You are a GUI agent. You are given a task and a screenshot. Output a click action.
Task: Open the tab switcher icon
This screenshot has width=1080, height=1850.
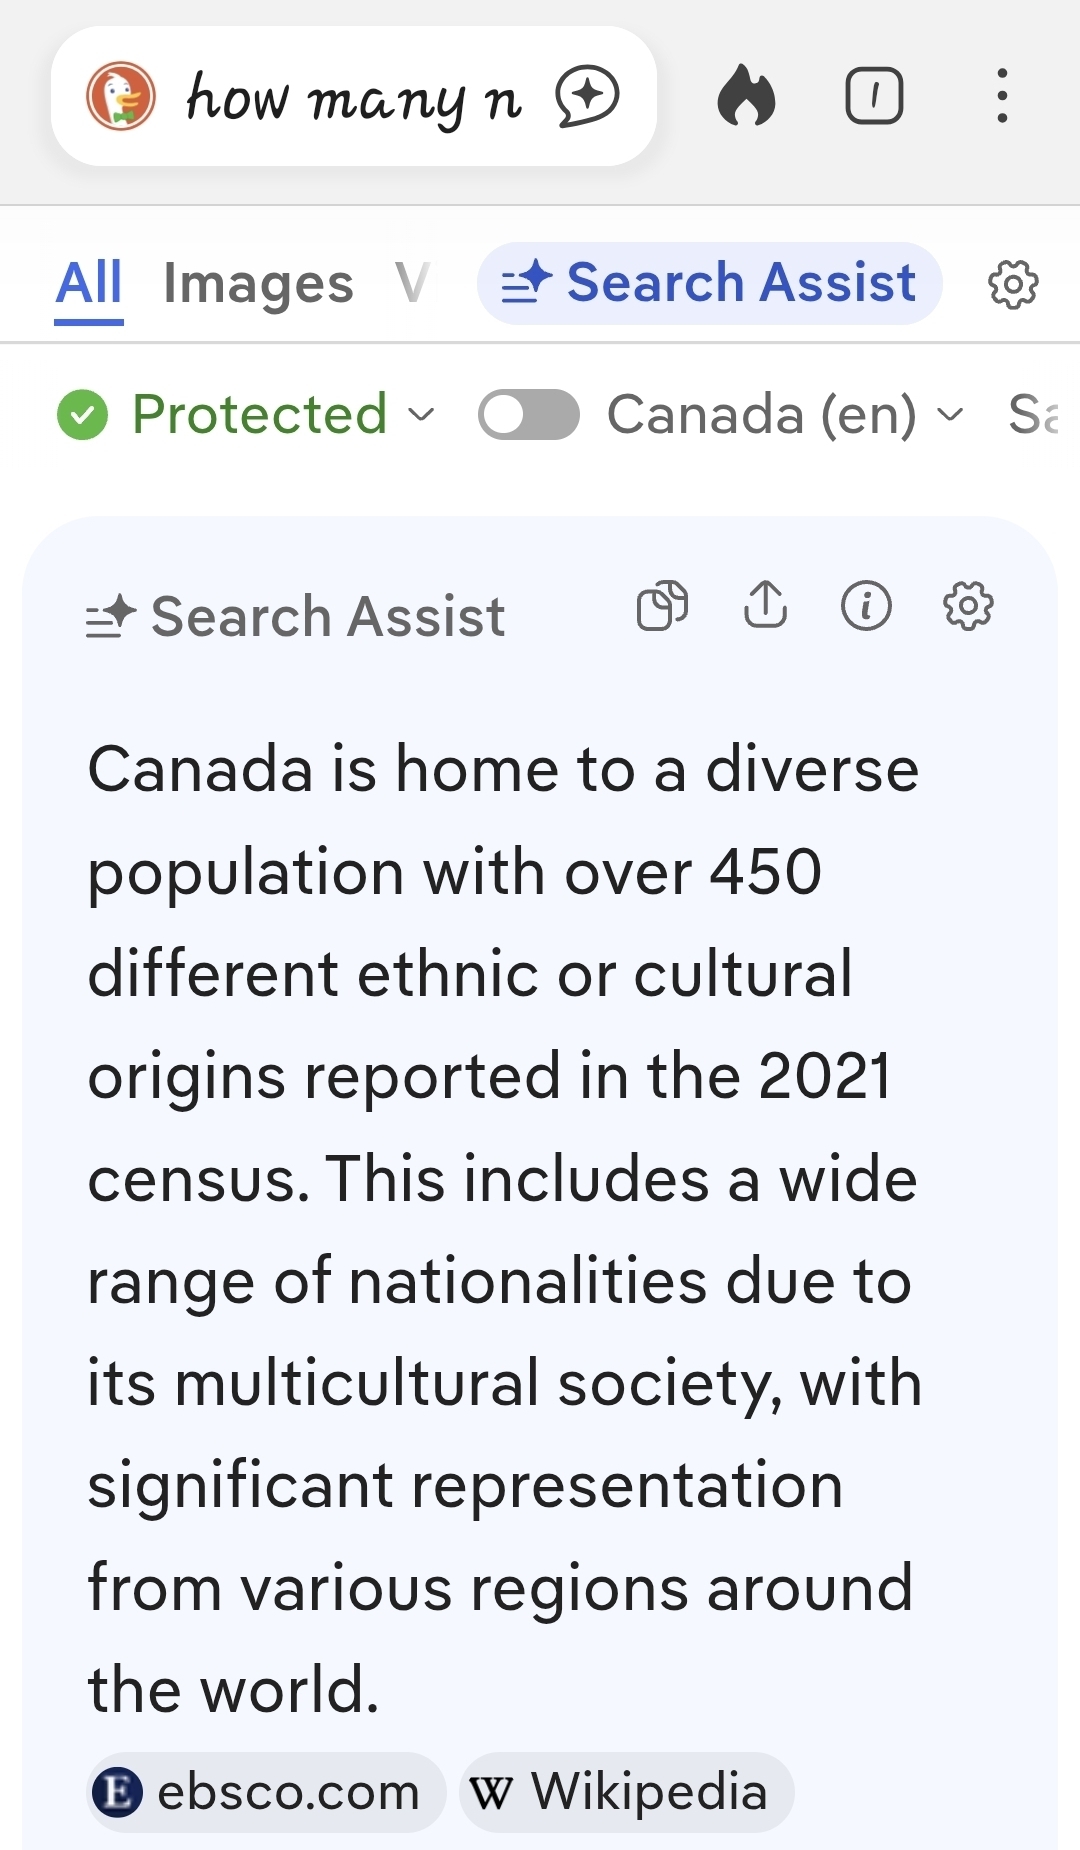tap(874, 96)
